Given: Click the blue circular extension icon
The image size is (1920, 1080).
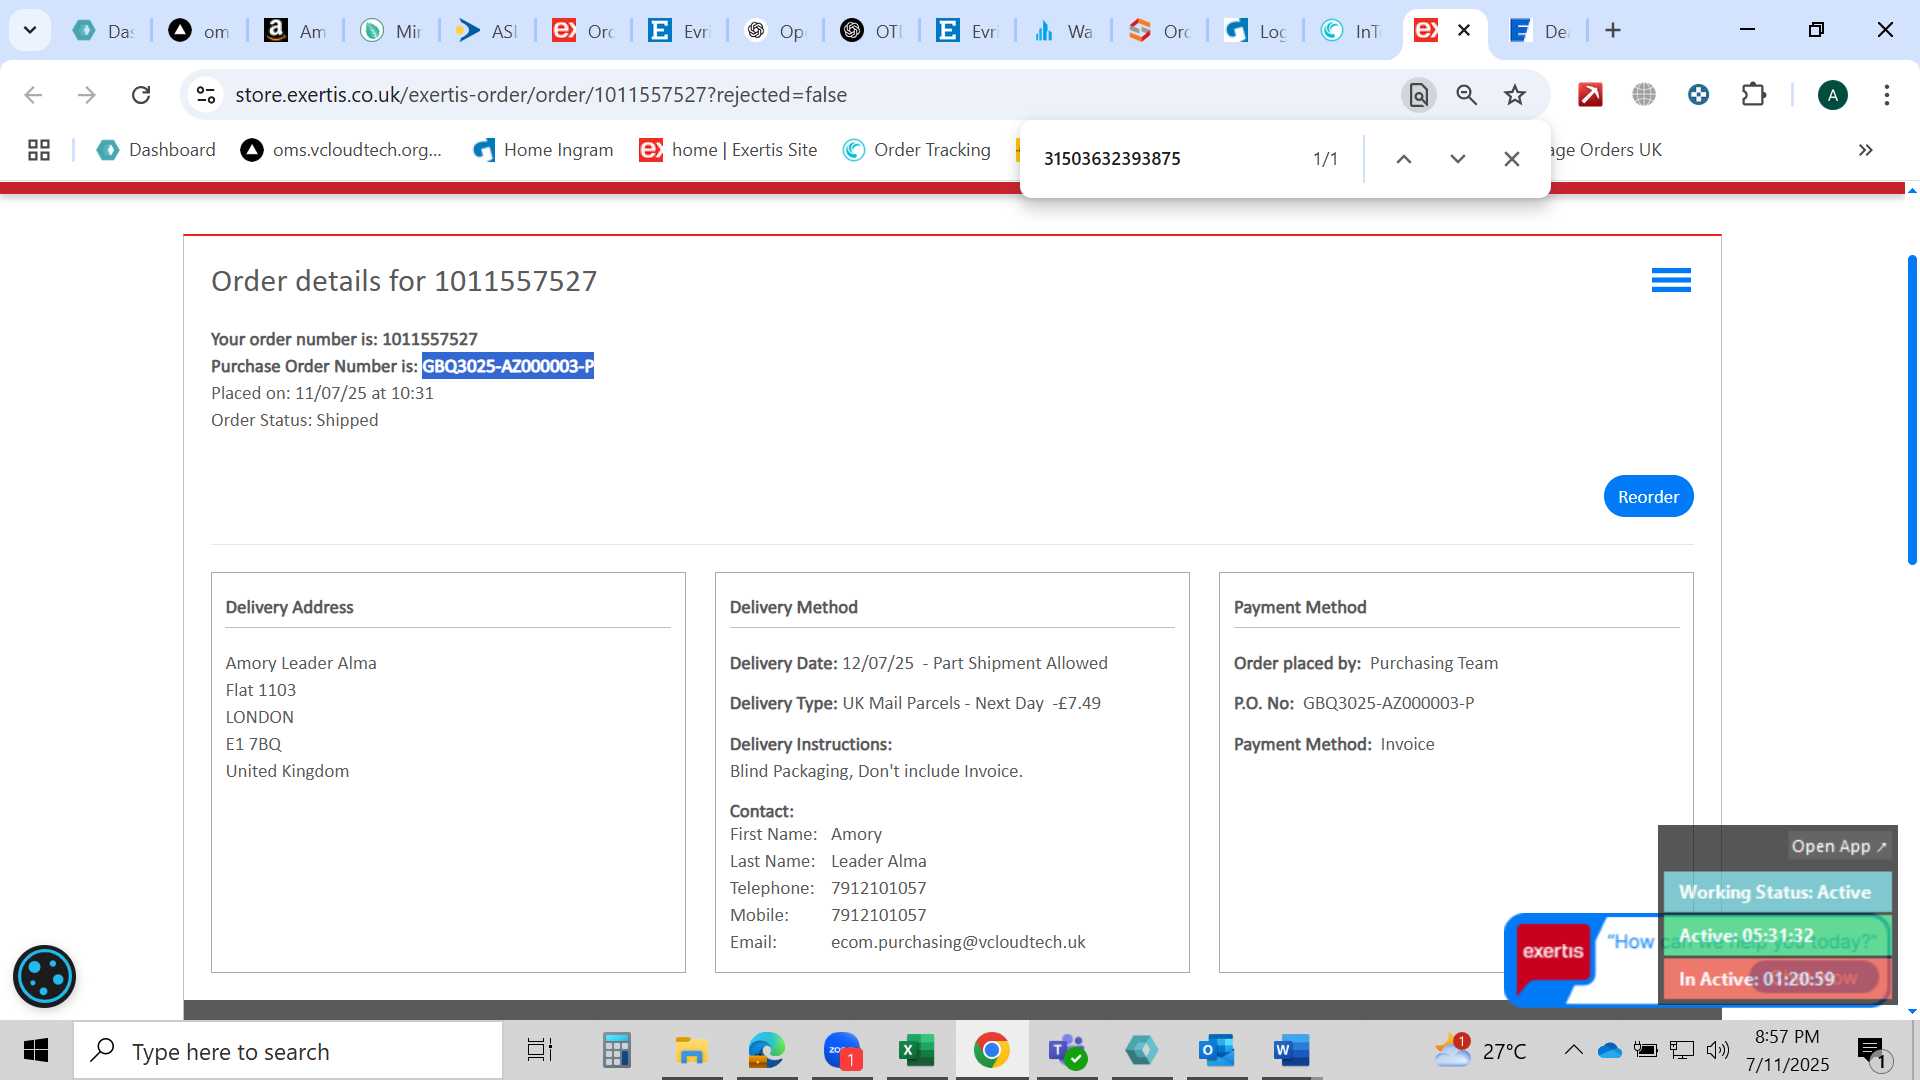Looking at the screenshot, I should 1698,95.
